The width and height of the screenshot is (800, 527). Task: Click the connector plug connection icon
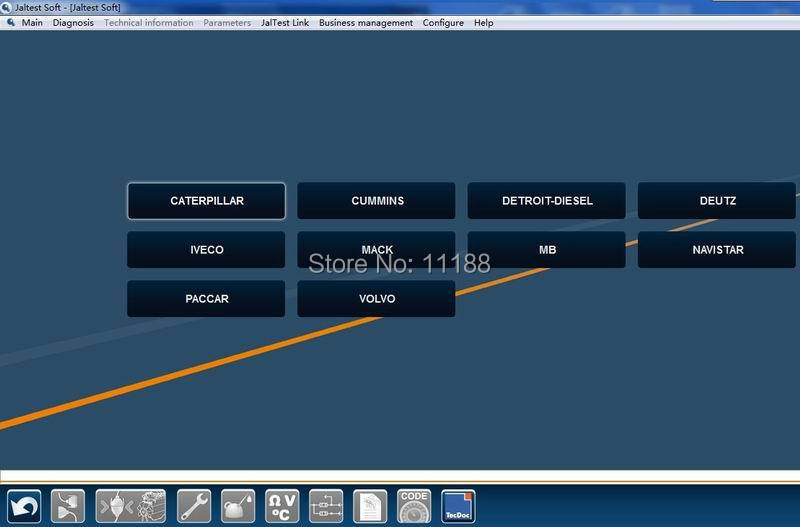68,507
